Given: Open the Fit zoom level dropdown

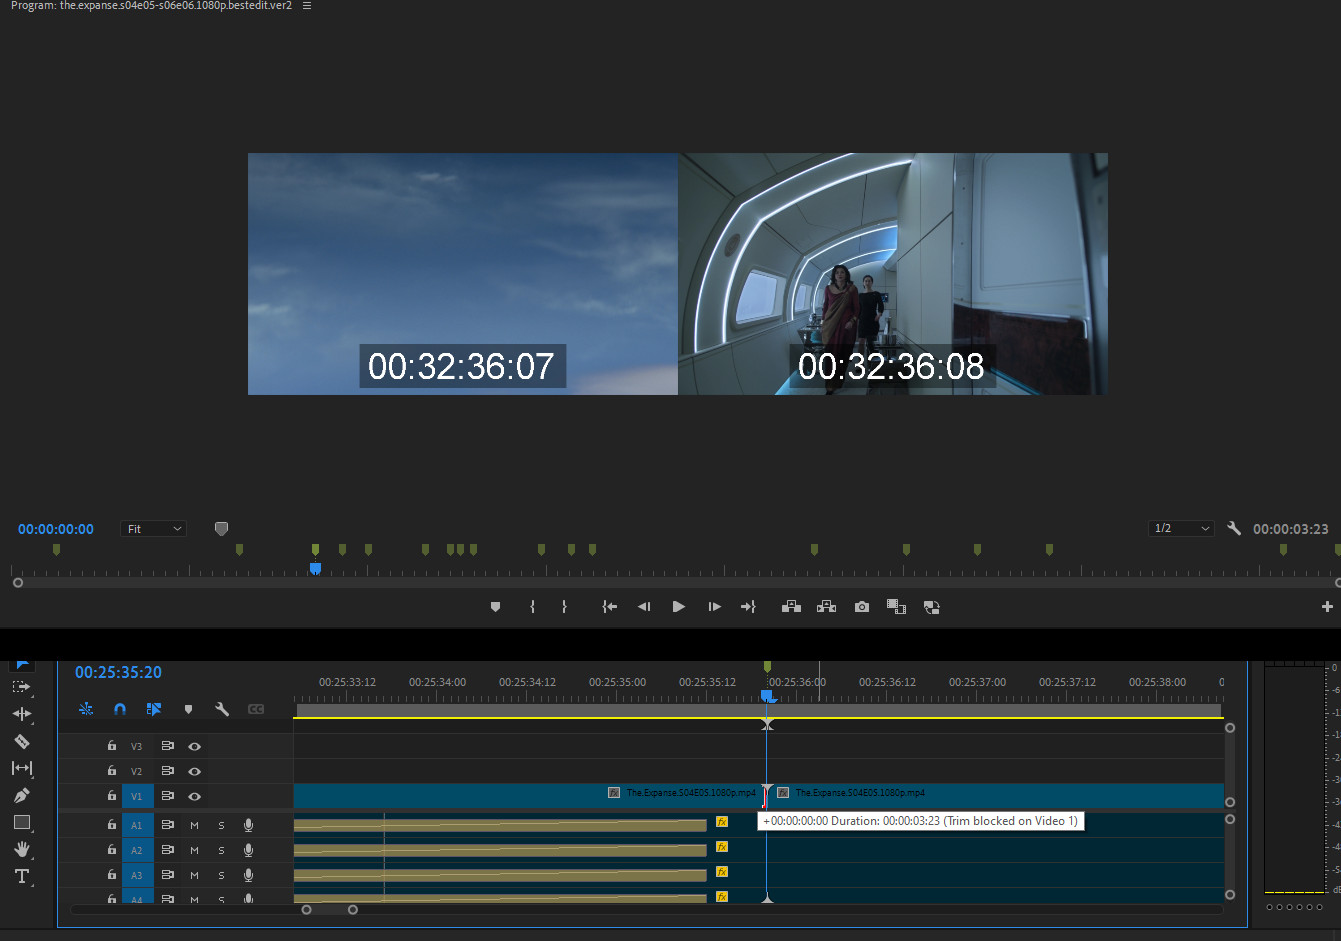Looking at the screenshot, I should (153, 529).
